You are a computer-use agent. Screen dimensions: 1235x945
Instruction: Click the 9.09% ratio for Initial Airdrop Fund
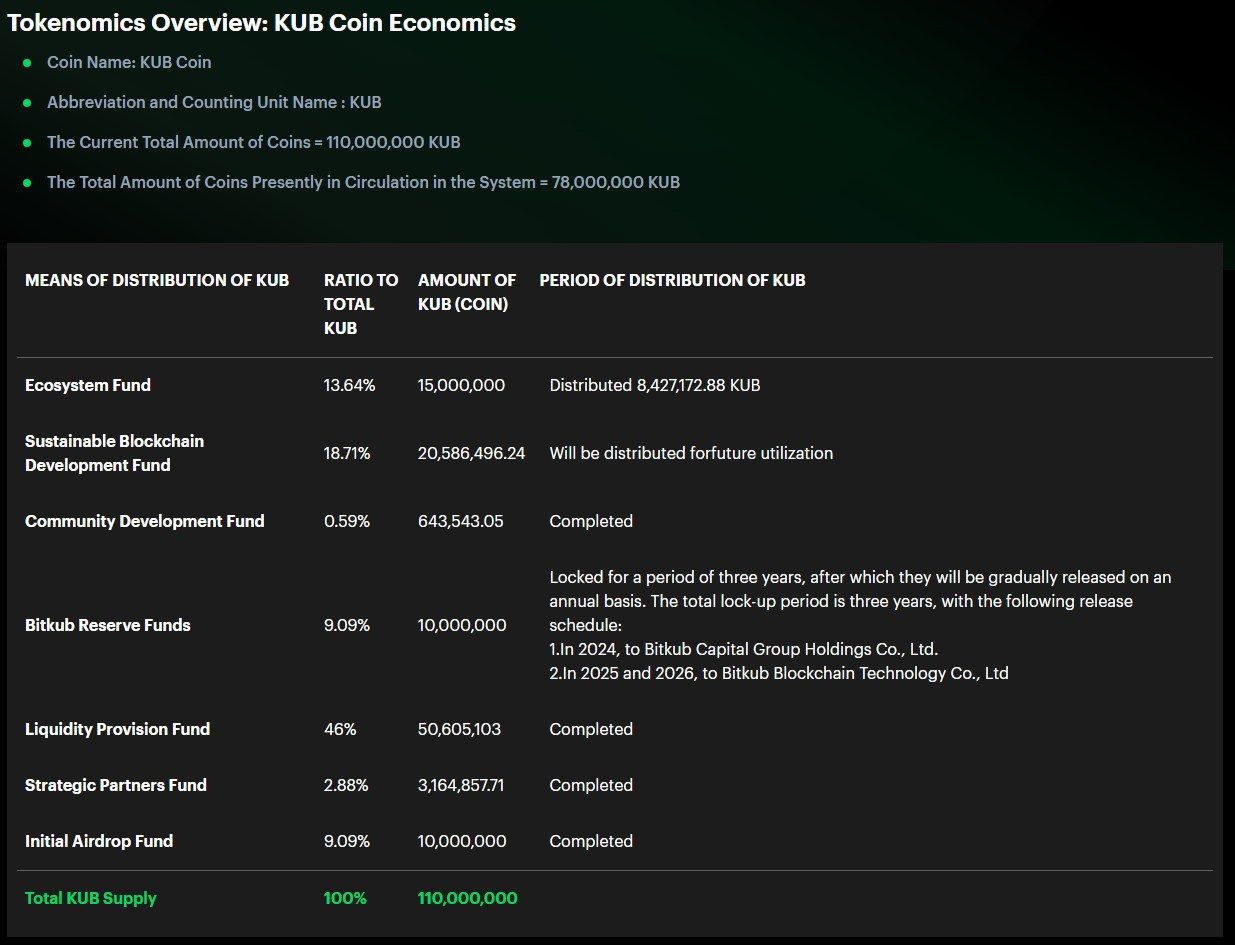pyautogui.click(x=347, y=841)
